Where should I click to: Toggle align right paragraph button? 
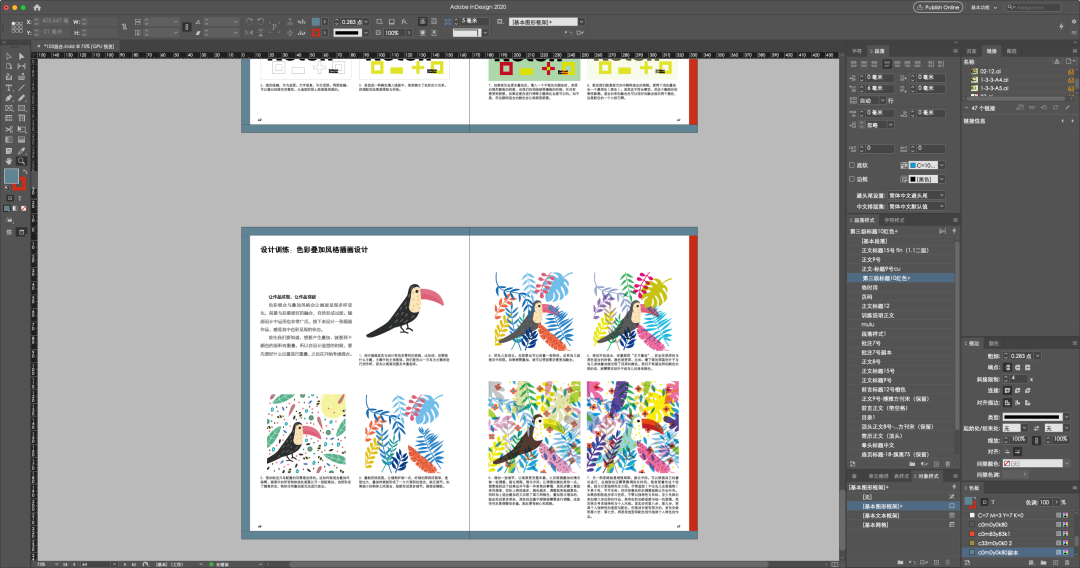point(874,64)
